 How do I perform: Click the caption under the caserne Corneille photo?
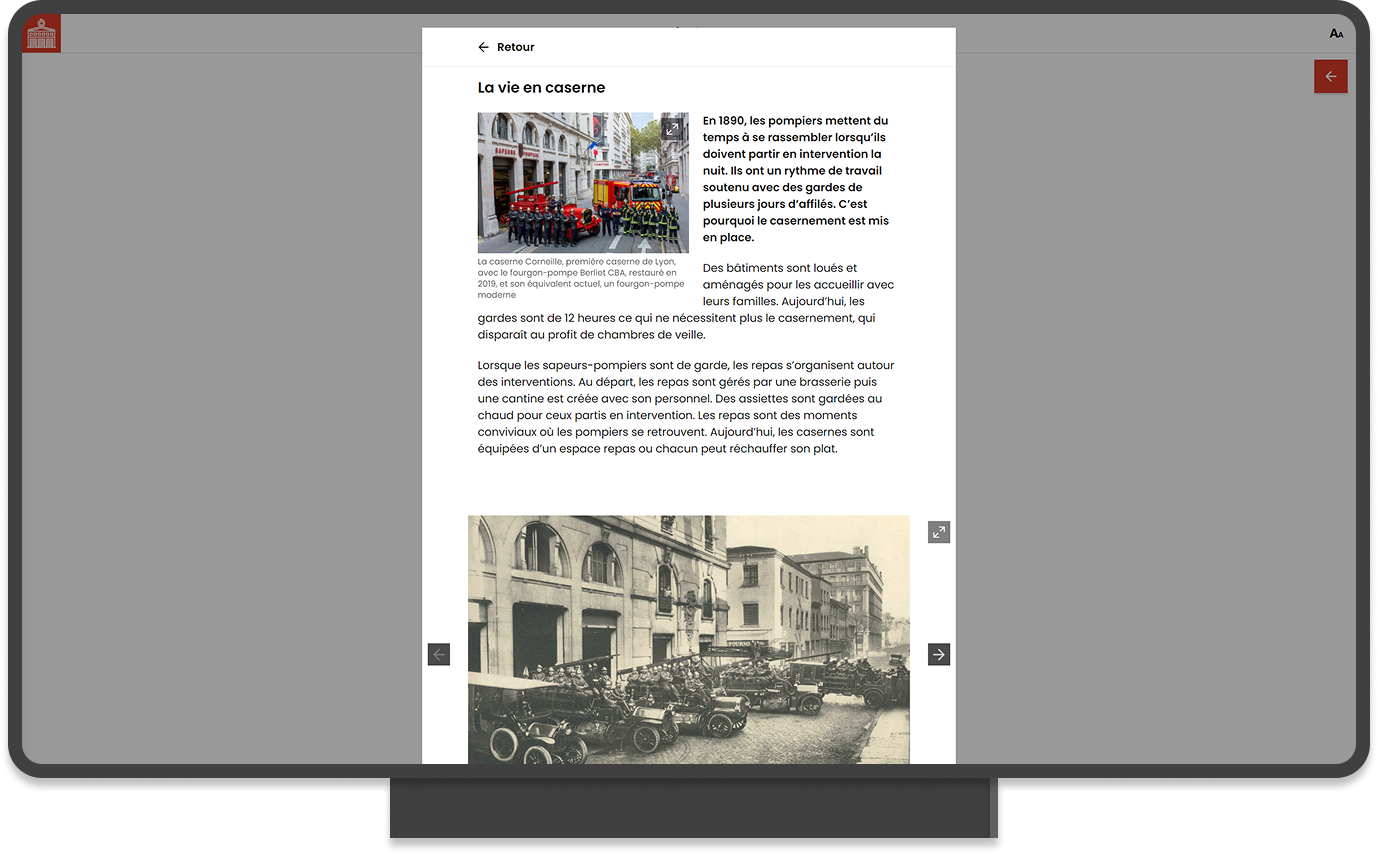pos(580,278)
